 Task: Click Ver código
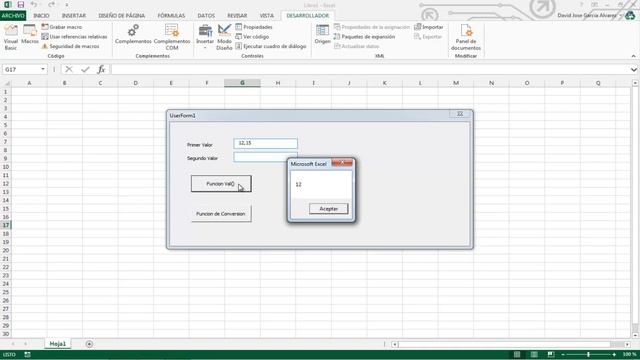(252, 37)
